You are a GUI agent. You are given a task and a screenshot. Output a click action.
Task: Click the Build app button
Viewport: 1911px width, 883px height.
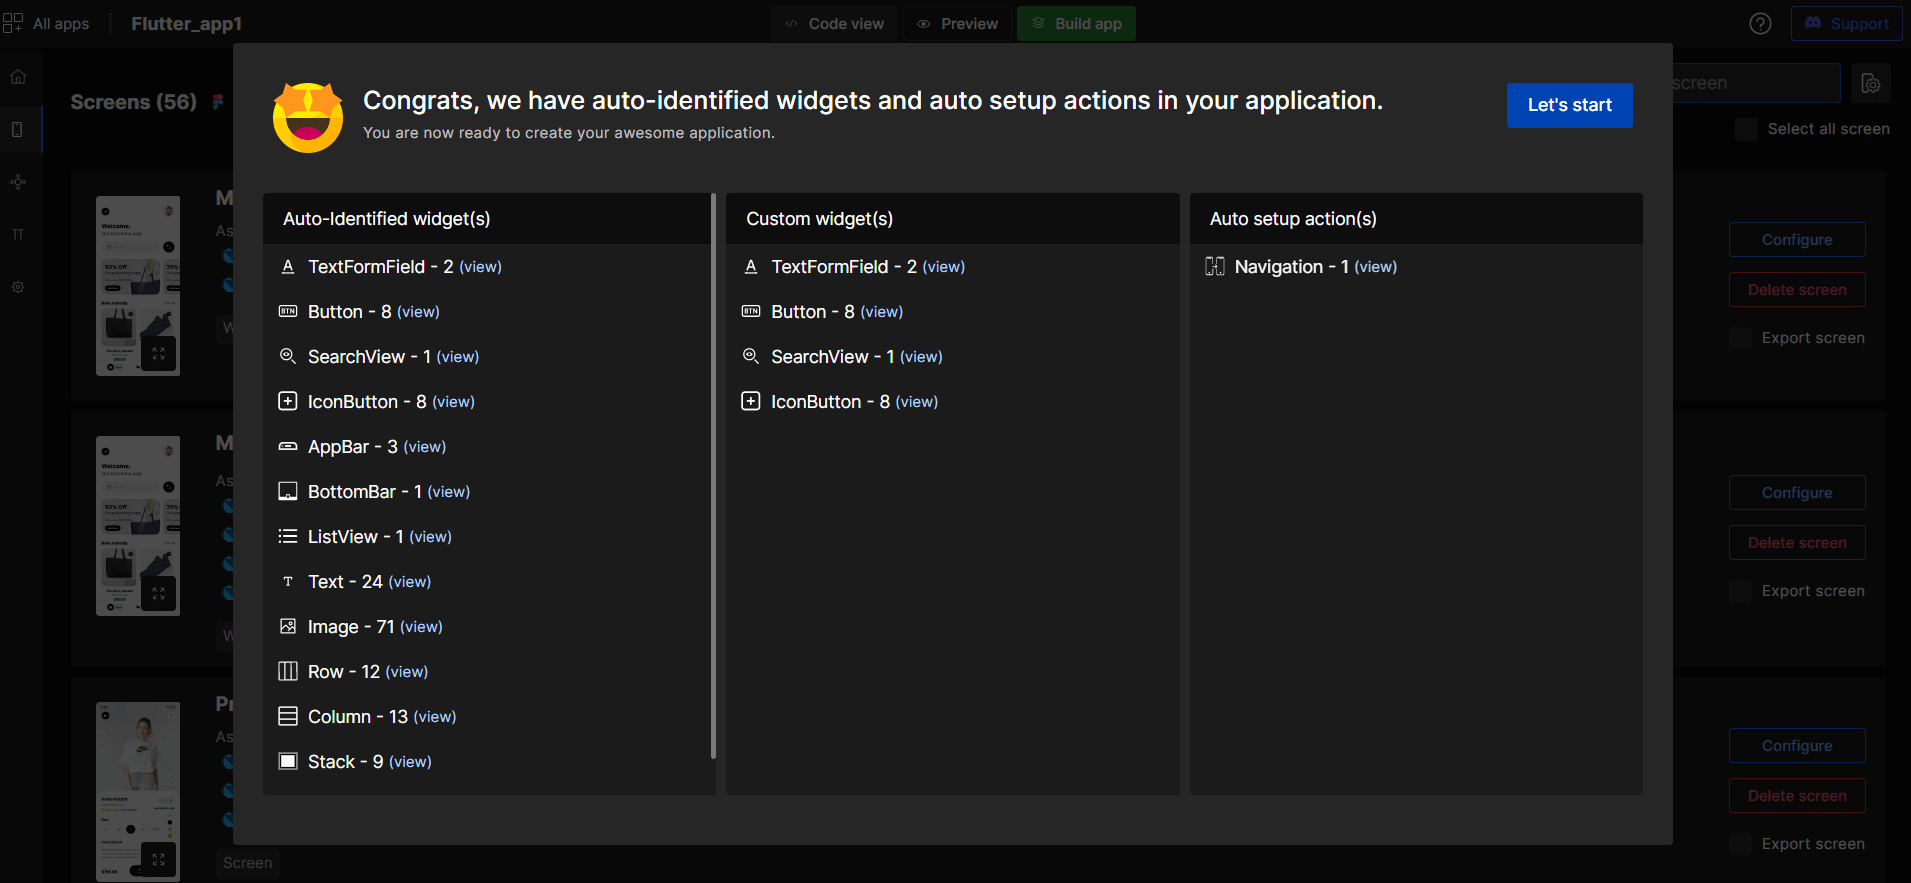(x=1076, y=24)
